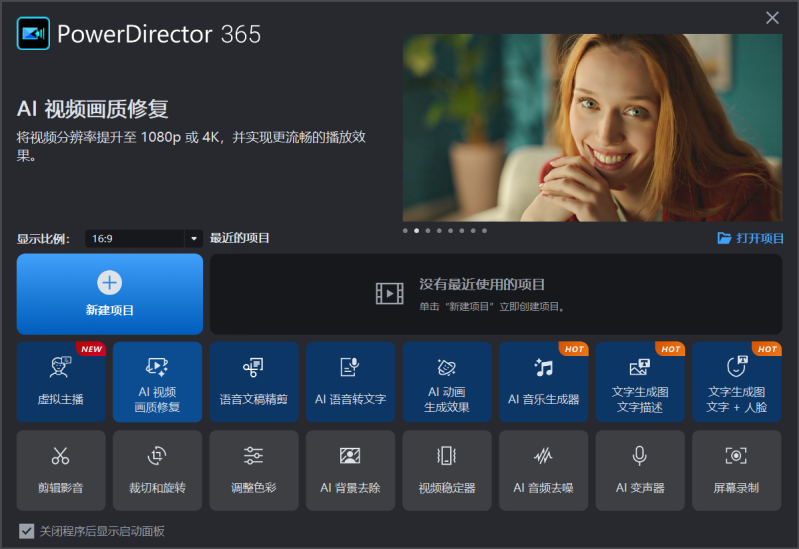Select the sixth carousel dot
This screenshot has height=549, width=799.
462,231
